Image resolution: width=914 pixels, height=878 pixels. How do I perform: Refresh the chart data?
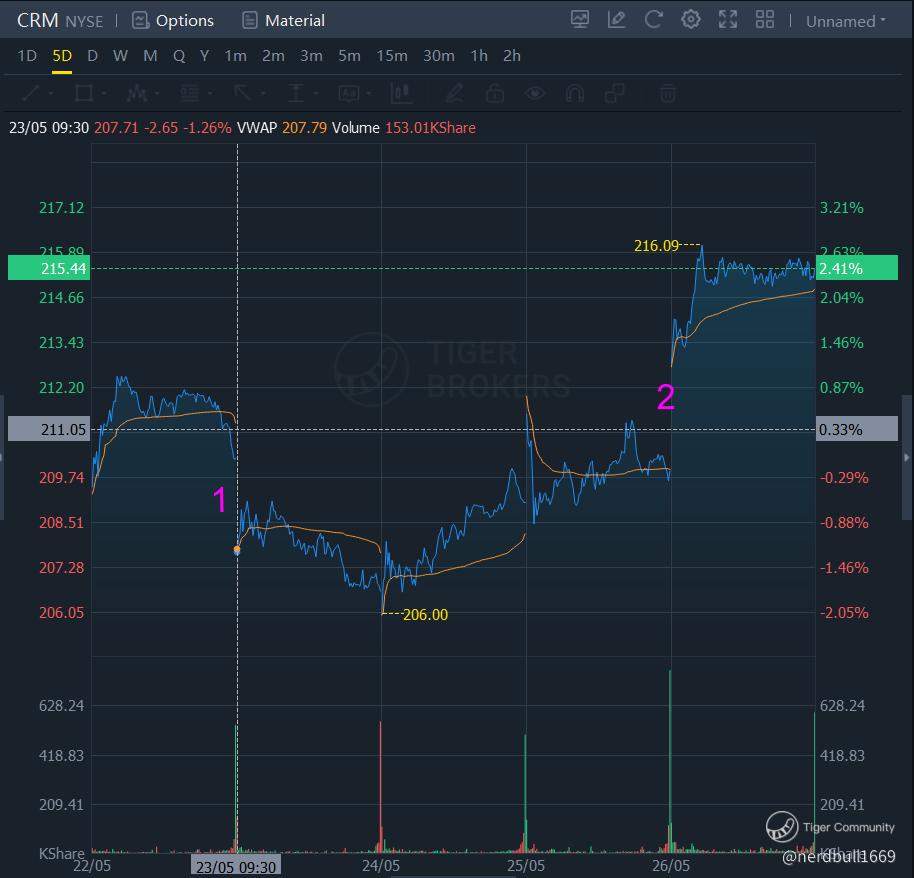(x=653, y=20)
